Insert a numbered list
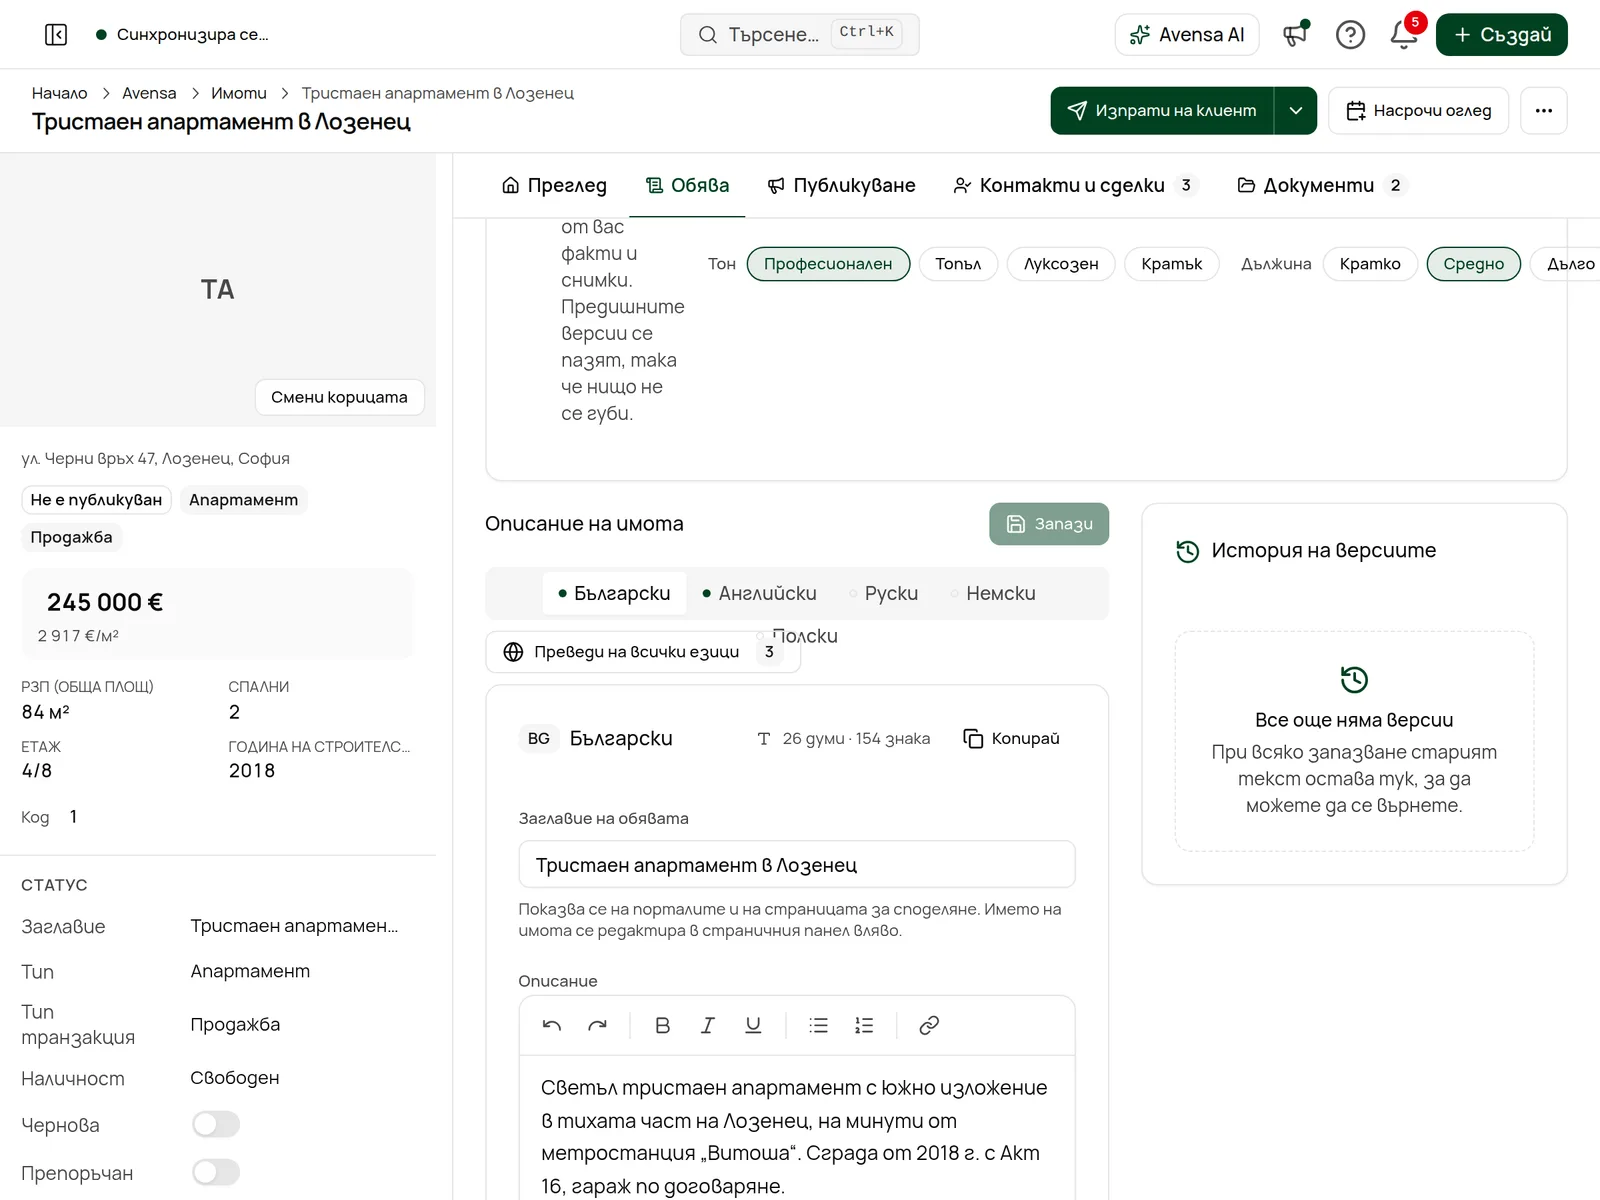Viewport: 1600px width, 1200px height. (x=864, y=1025)
